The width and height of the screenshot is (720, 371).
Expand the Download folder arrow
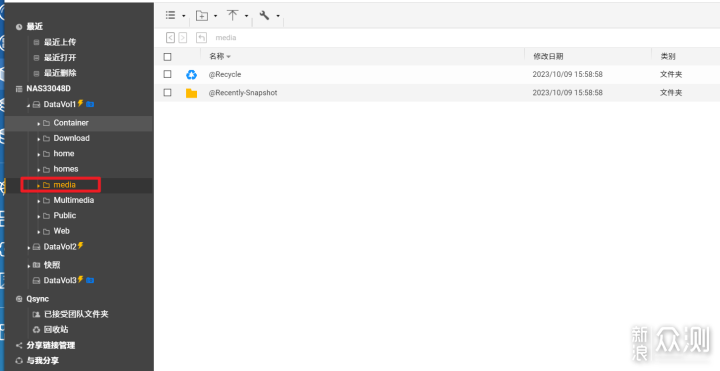coord(39,139)
